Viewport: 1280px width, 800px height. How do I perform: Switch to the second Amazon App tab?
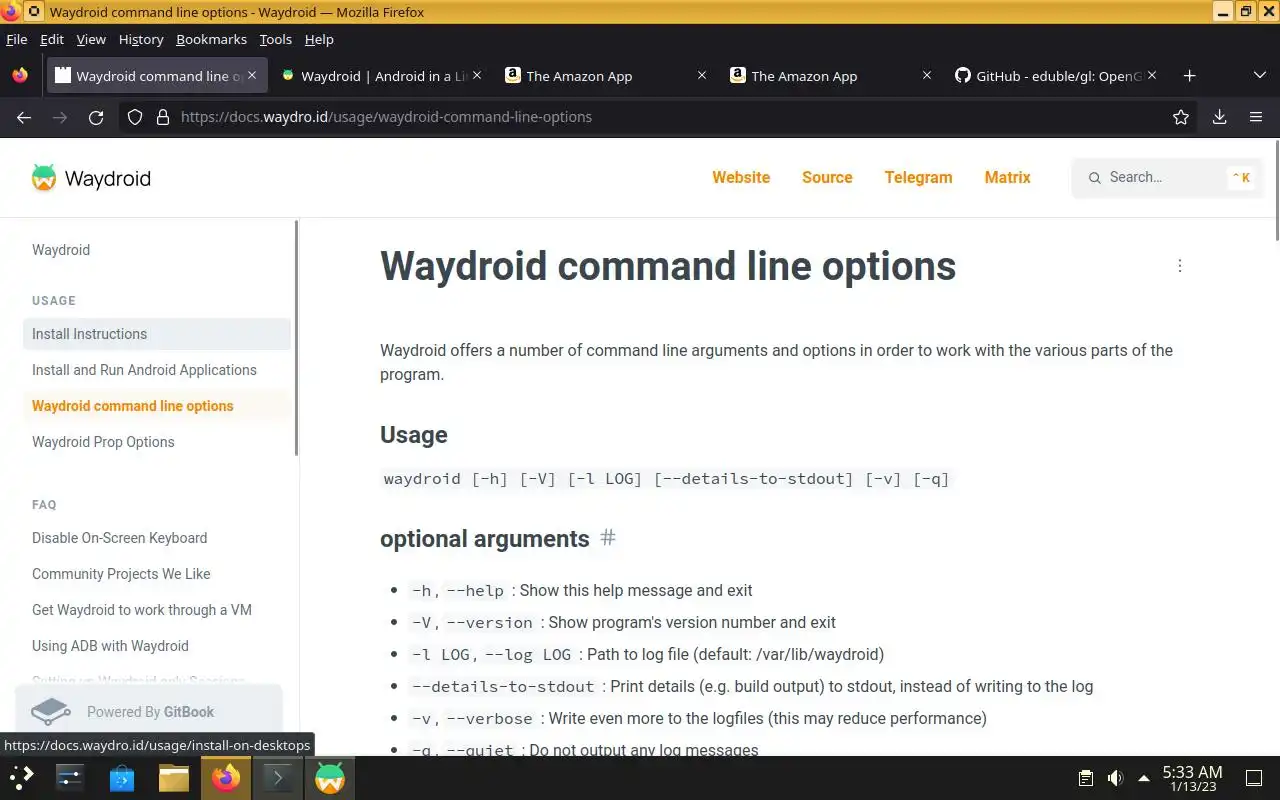click(831, 76)
